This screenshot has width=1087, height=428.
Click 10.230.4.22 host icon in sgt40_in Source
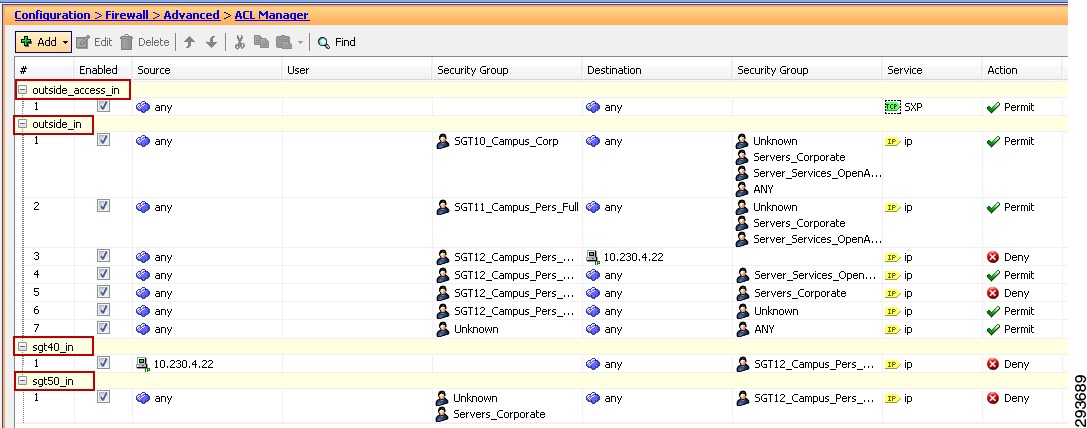tap(144, 364)
